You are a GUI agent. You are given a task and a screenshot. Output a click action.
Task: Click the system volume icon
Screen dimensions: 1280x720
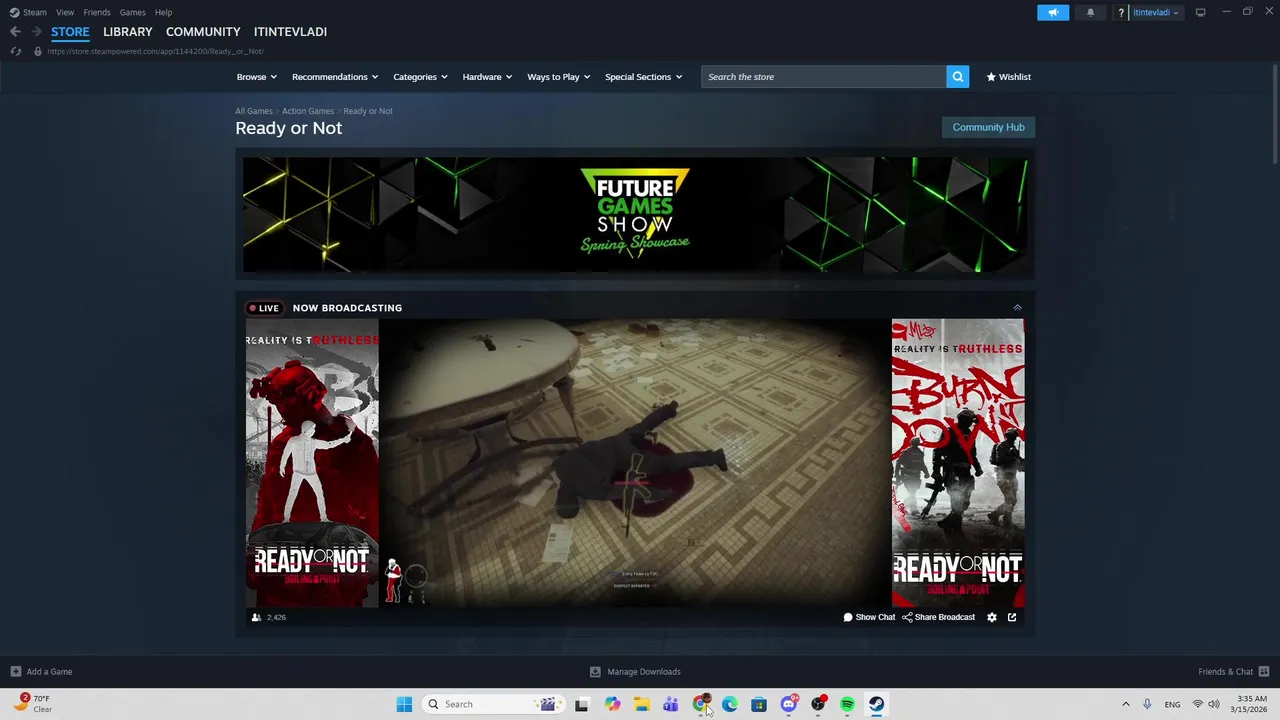(x=1214, y=704)
